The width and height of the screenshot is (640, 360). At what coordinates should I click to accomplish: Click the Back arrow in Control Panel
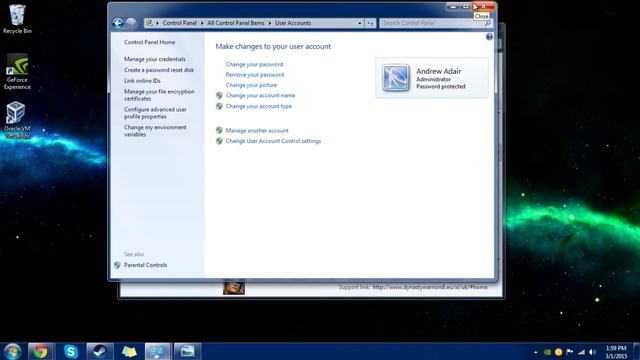pos(118,23)
